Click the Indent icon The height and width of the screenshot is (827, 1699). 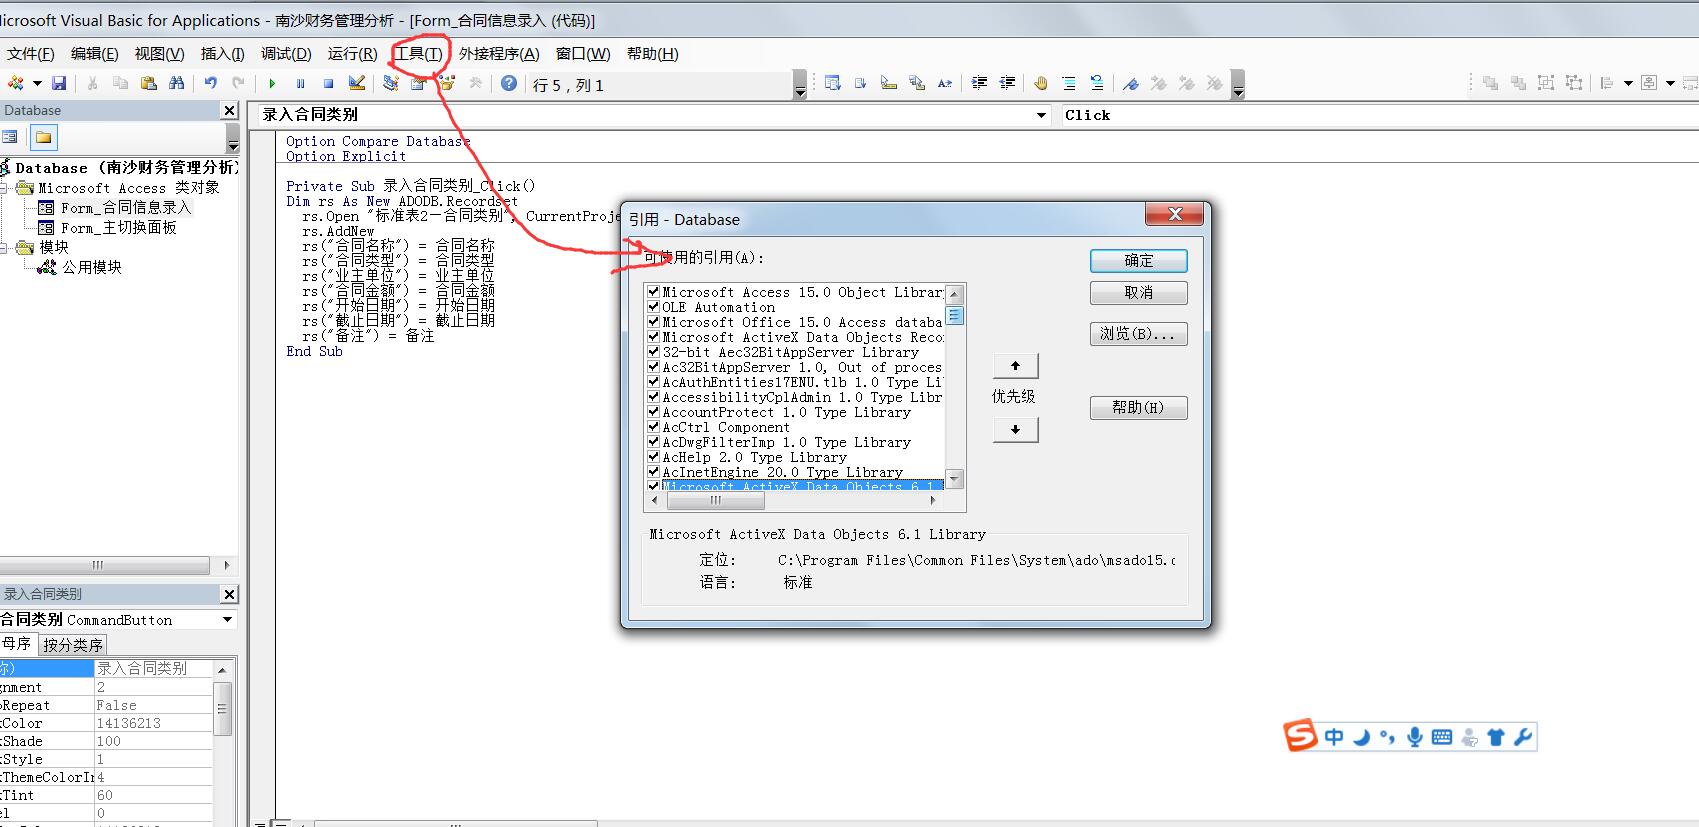(x=979, y=83)
